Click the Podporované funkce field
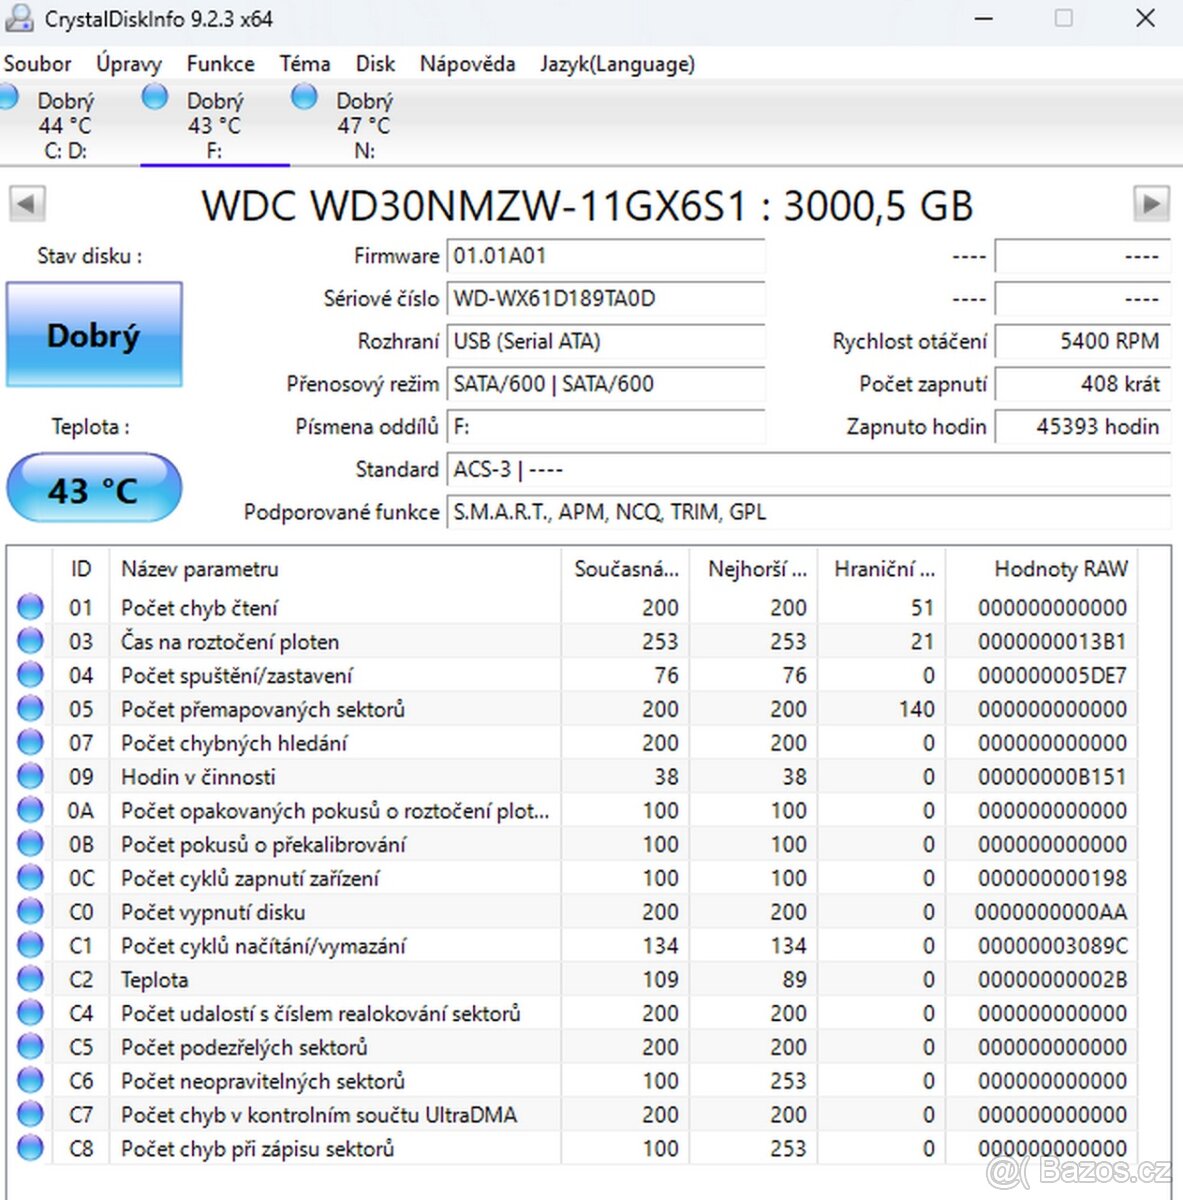Image resolution: width=1183 pixels, height=1200 pixels. 809,512
